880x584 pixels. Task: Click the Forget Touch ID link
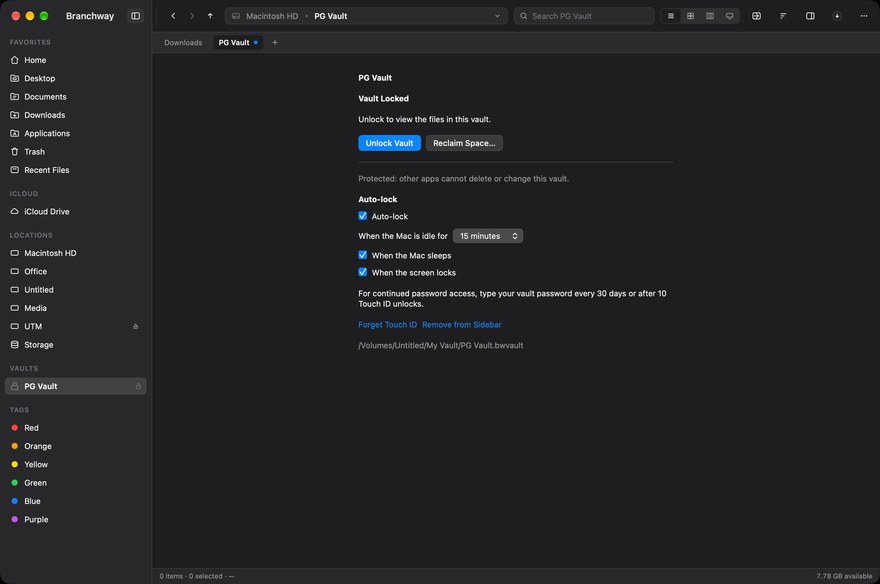point(388,325)
